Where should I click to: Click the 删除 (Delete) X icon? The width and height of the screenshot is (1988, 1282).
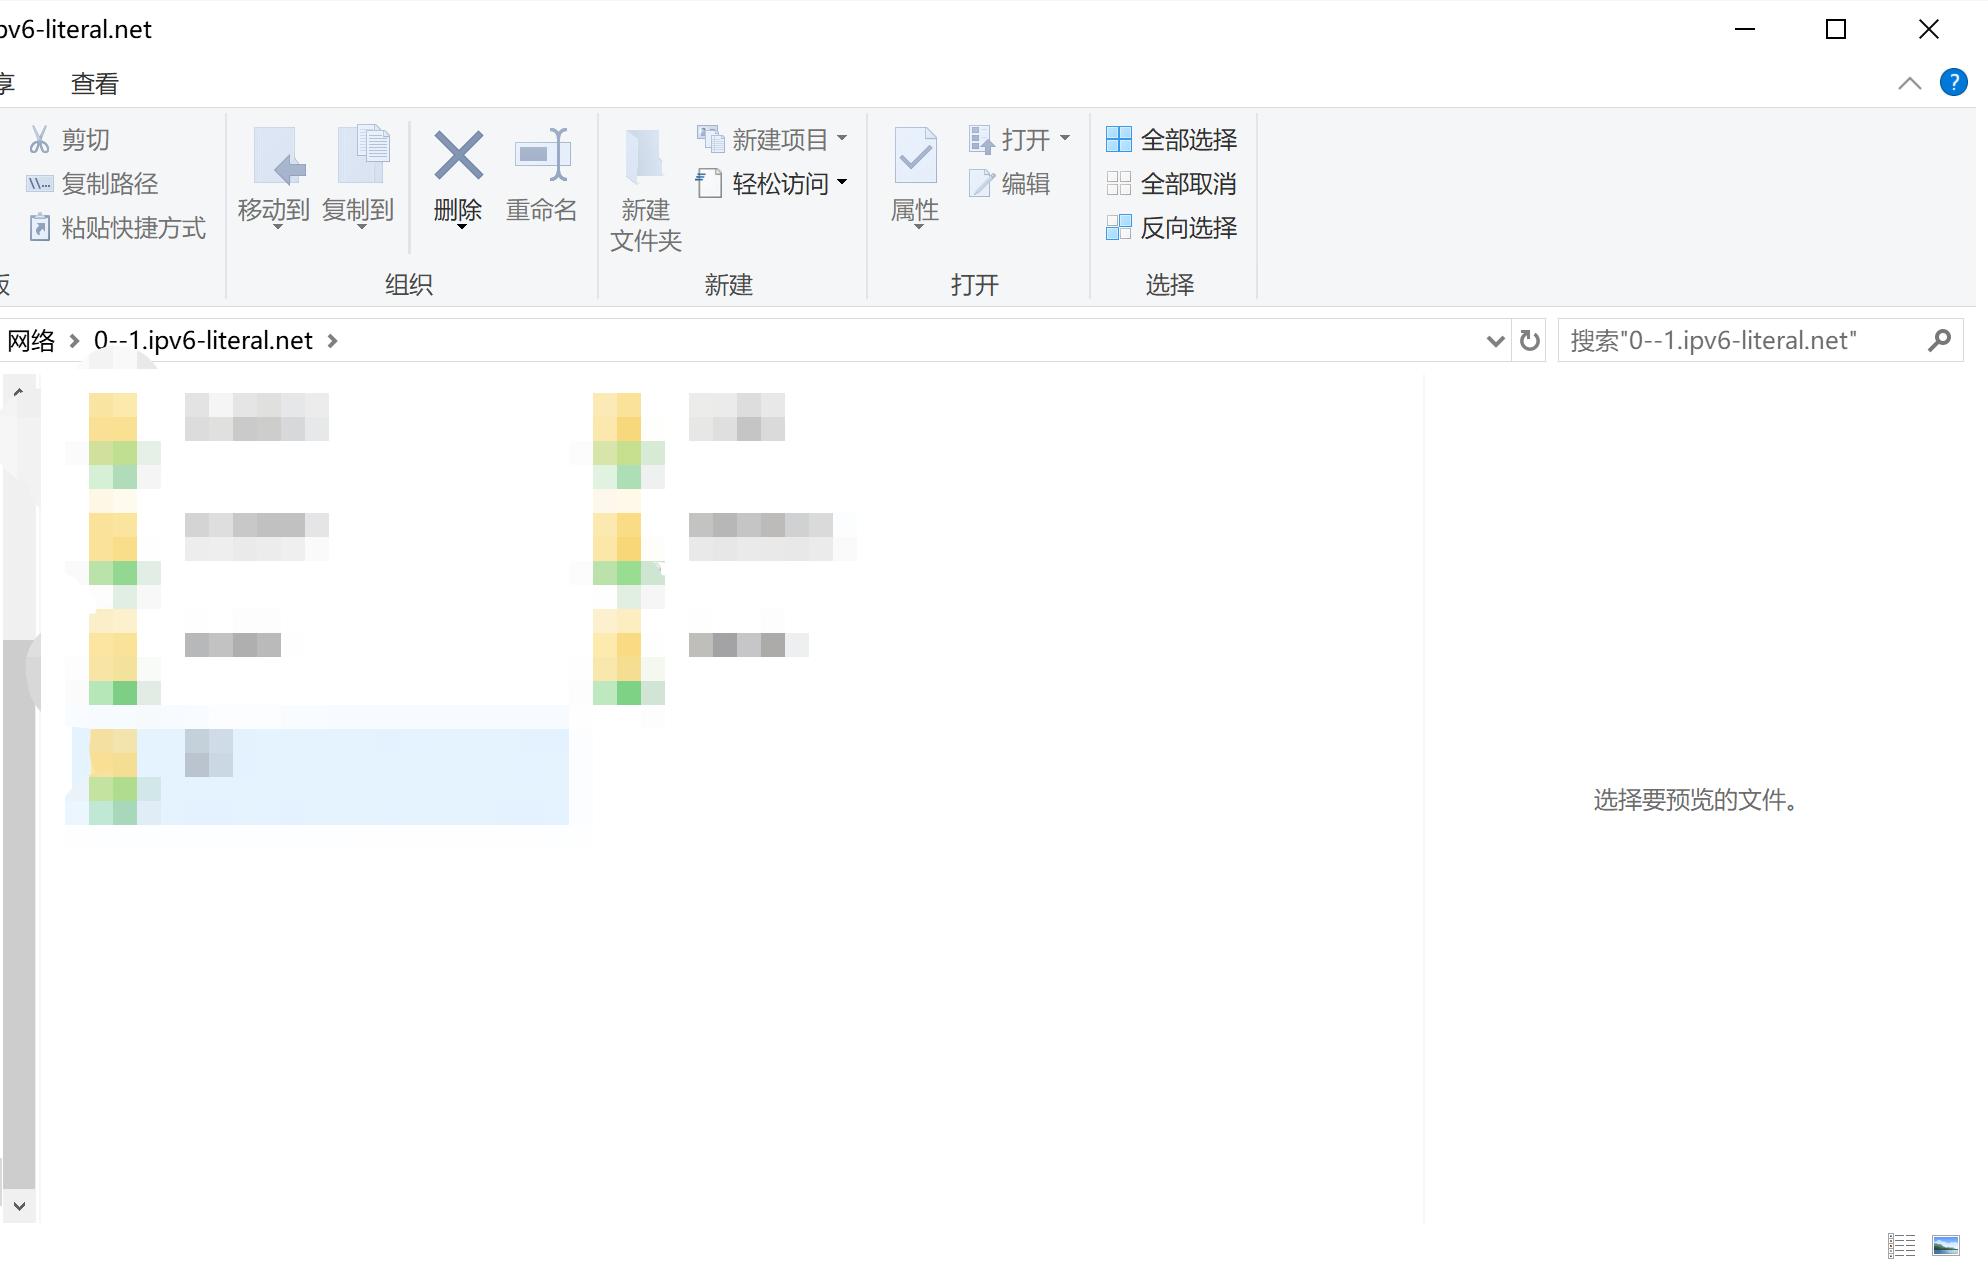point(458,156)
